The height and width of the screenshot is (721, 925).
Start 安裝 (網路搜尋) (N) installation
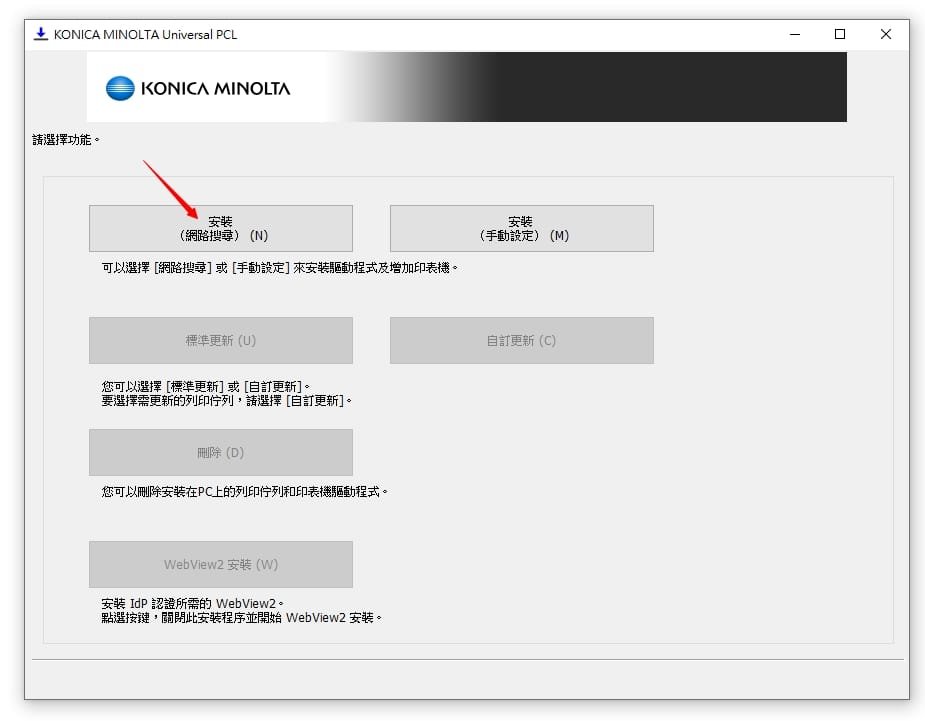pos(220,229)
